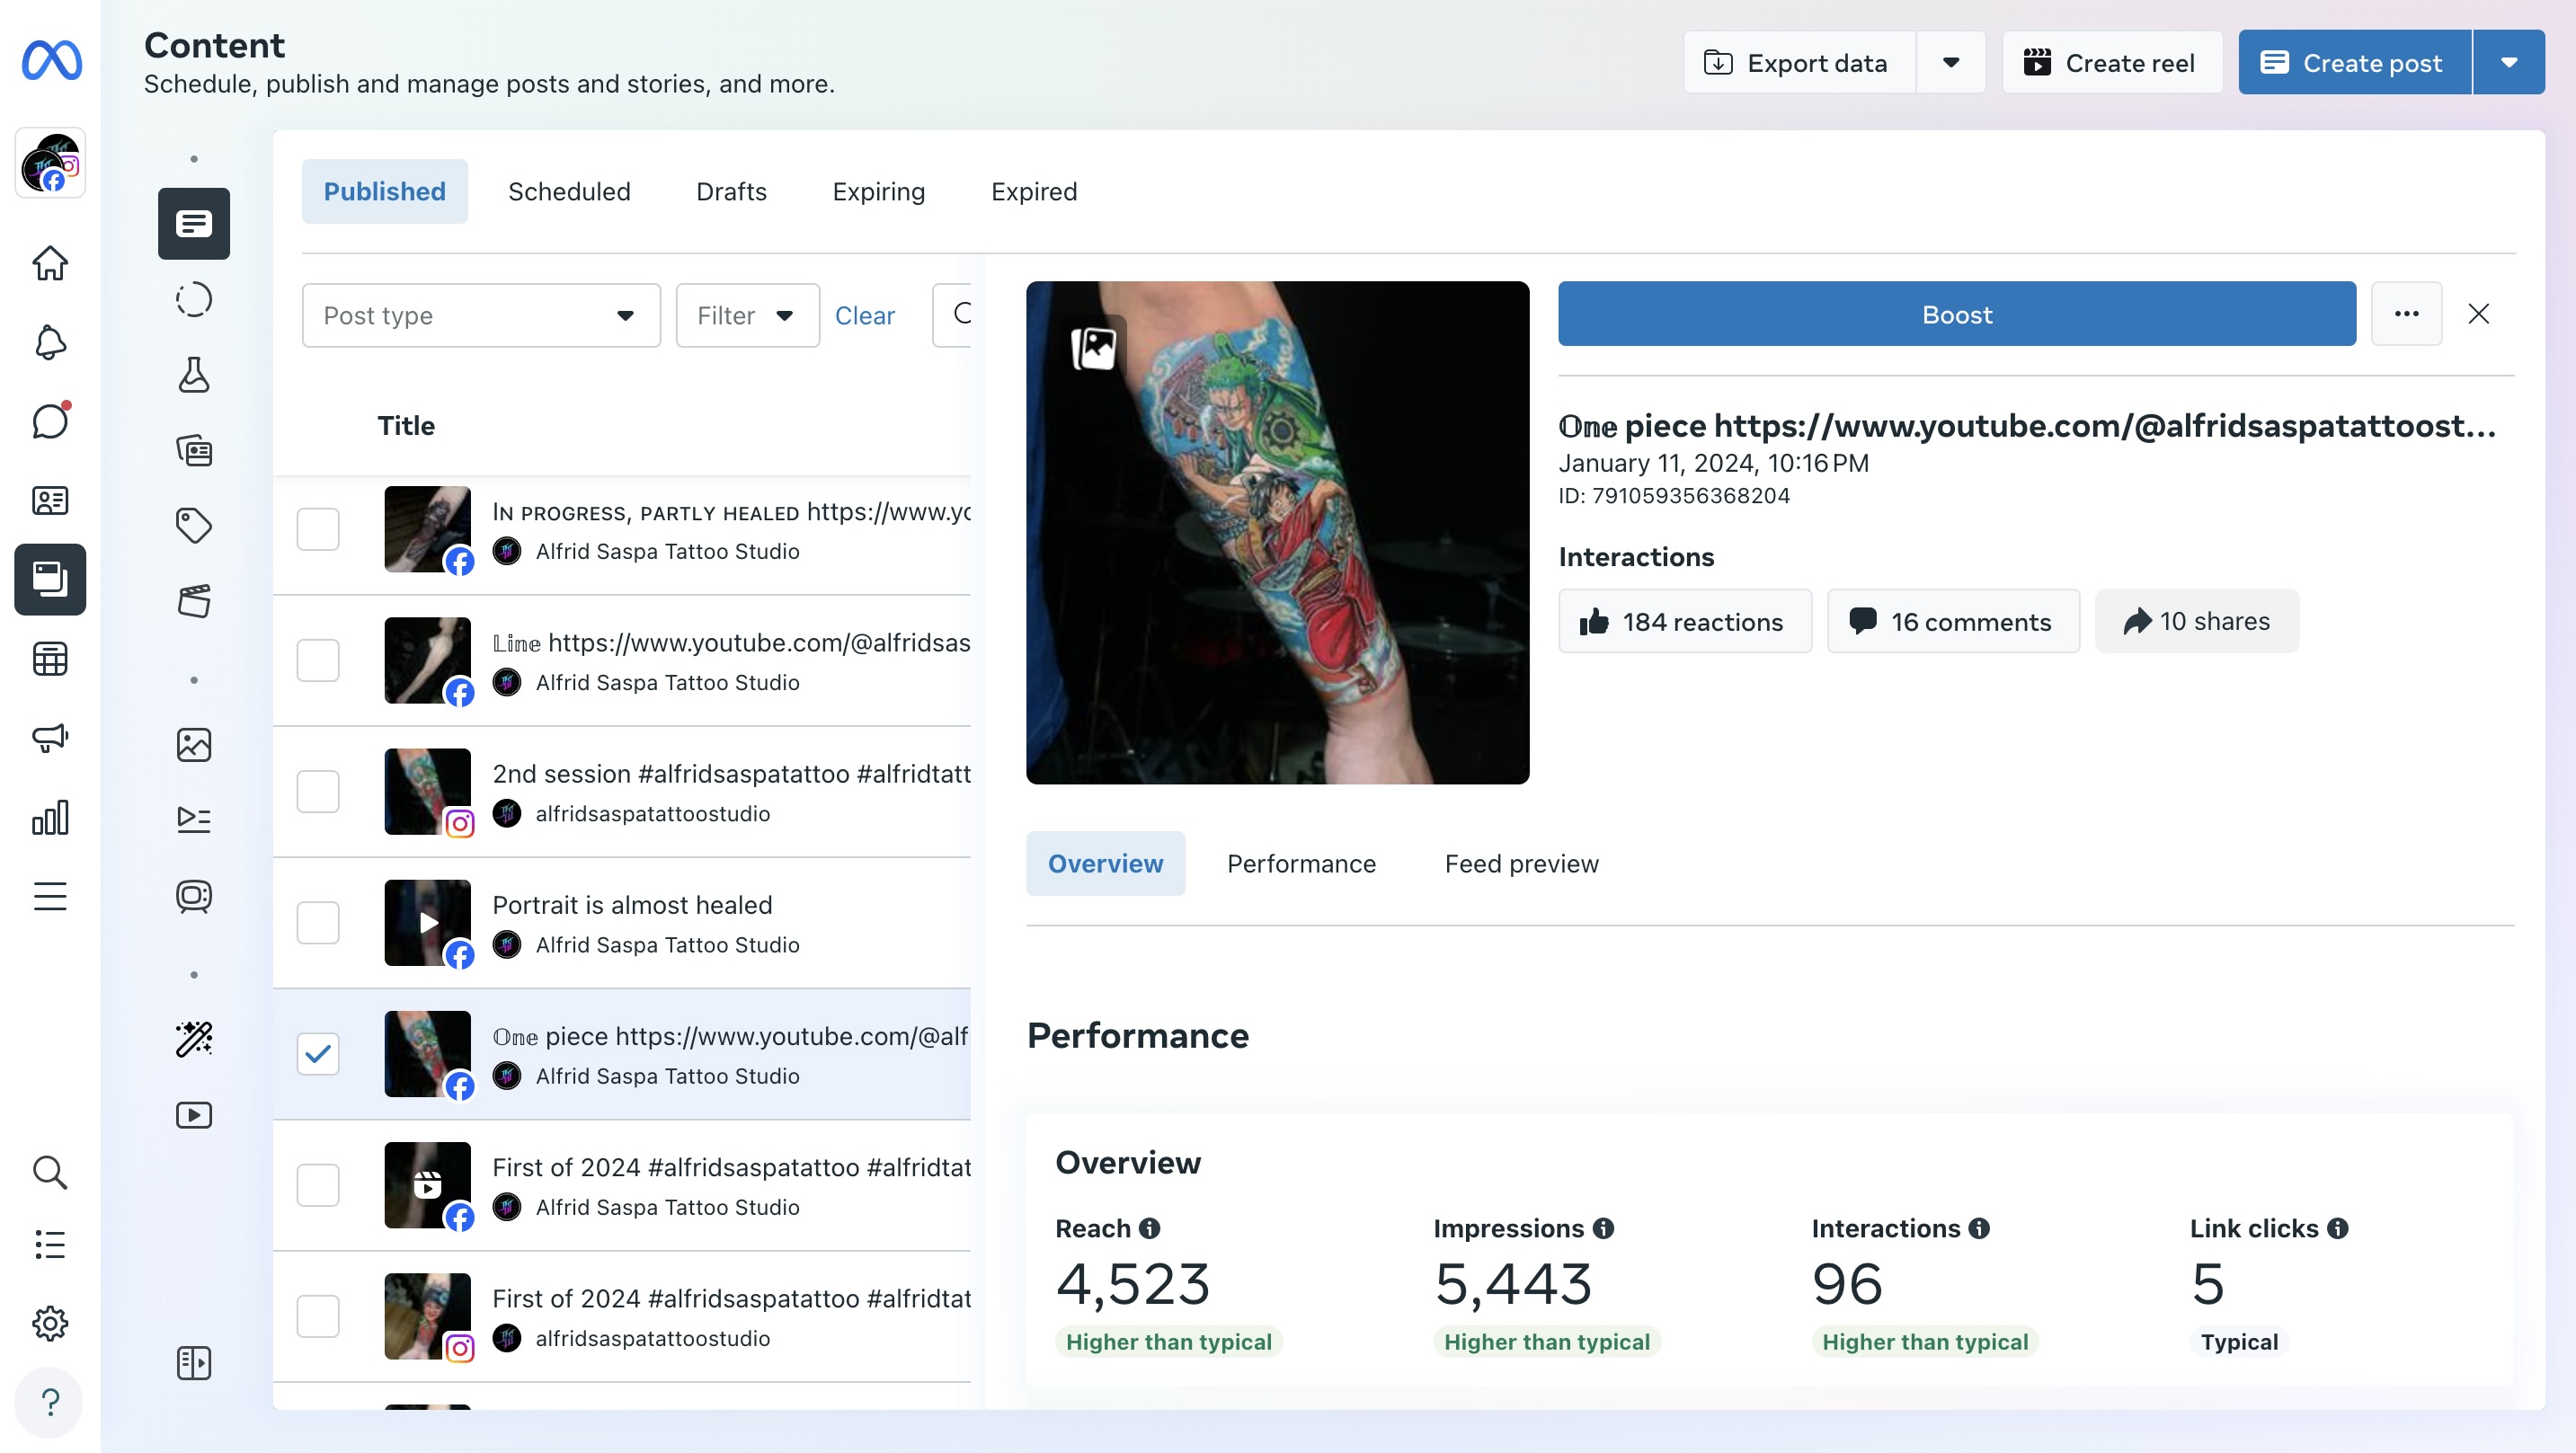Image resolution: width=2576 pixels, height=1453 pixels.
Task: Tick checkbox for First of 2024 Instagram post
Action: (318, 1316)
